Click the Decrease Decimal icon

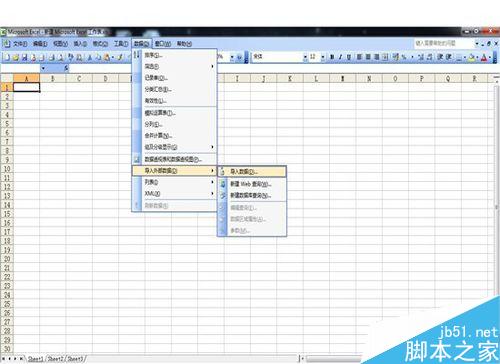429,57
